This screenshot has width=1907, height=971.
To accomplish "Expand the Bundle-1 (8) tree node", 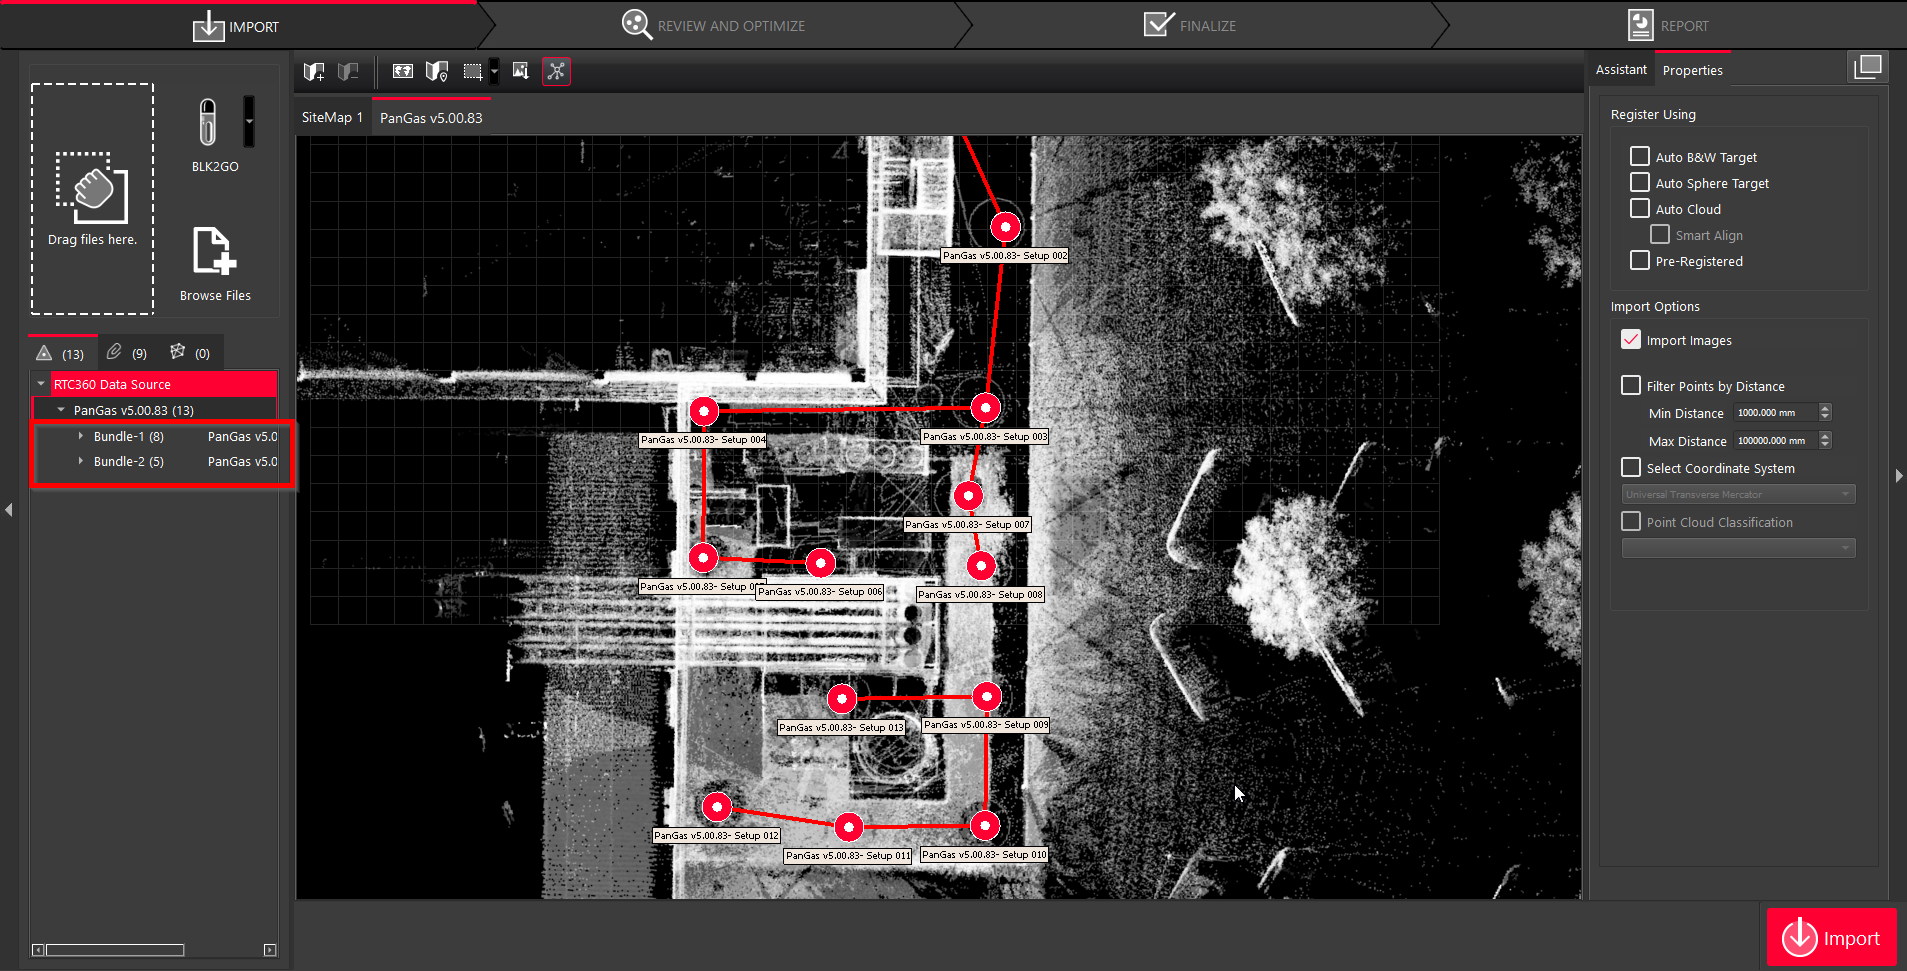I will (81, 436).
